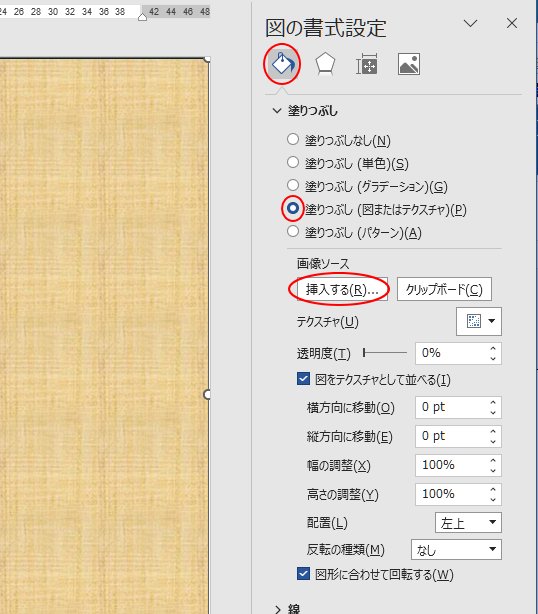
Task: Click the 幅の調整(X) 100% field
Action: (450, 465)
